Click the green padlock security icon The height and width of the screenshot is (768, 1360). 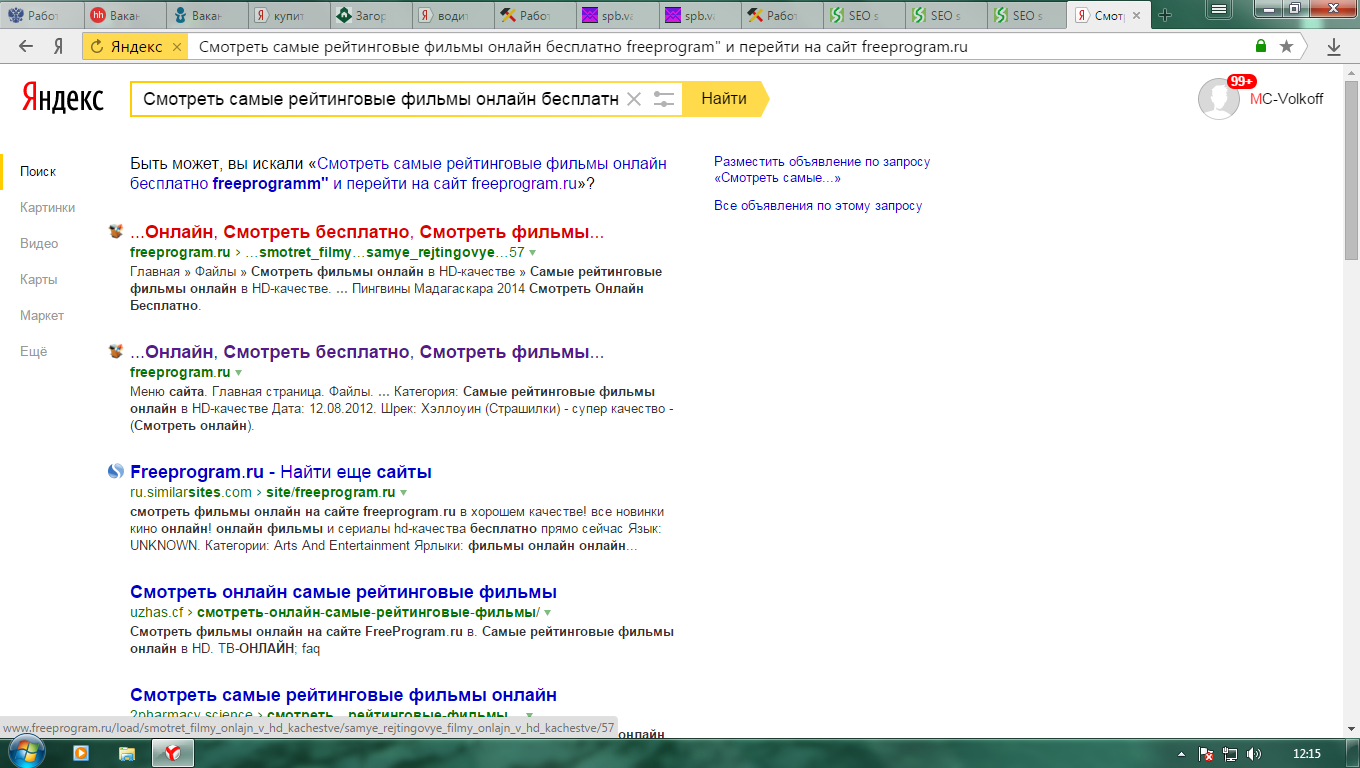click(x=1262, y=46)
